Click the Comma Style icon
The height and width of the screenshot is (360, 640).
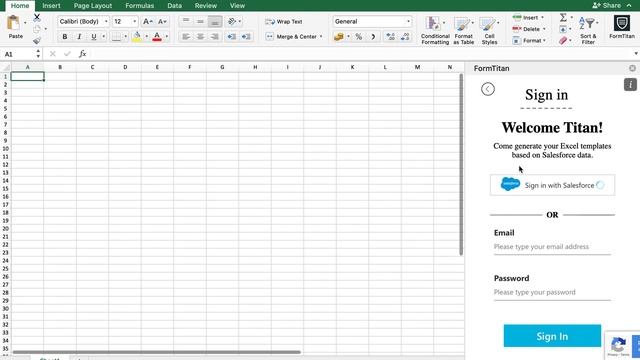[x=373, y=37]
